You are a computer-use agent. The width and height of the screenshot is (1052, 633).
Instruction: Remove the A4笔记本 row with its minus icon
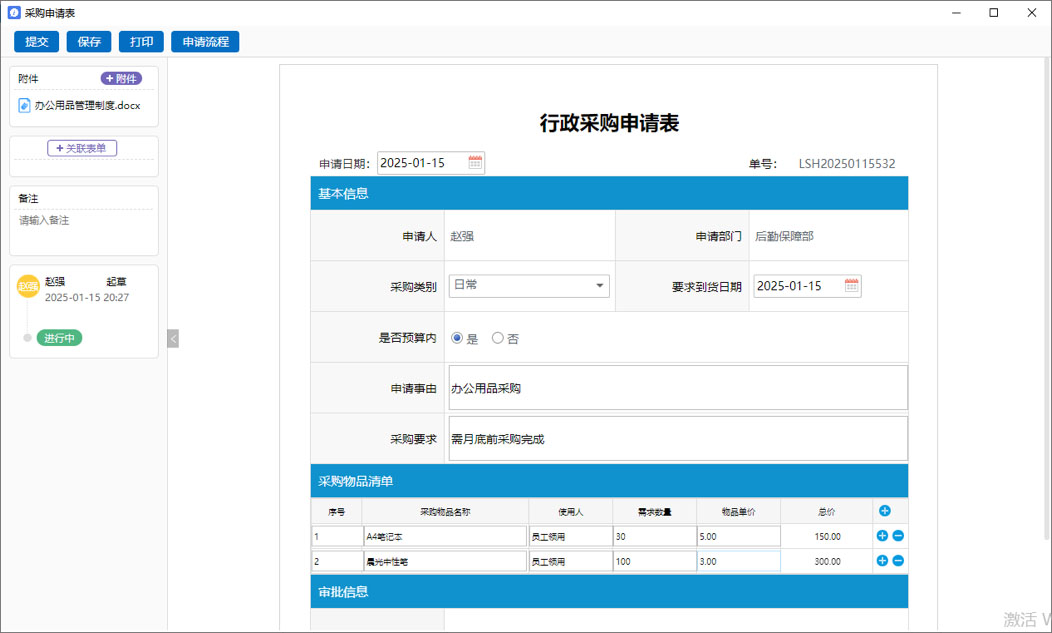898,536
